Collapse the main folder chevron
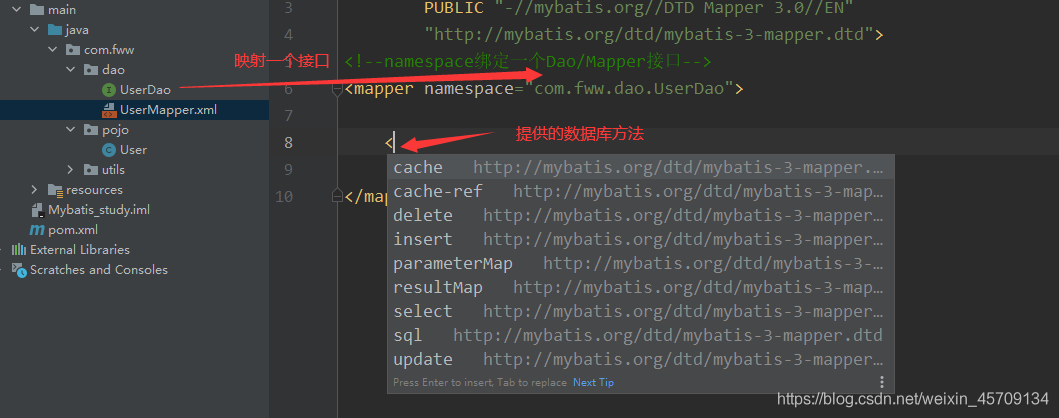This screenshot has width=1059, height=418. pos(16,10)
